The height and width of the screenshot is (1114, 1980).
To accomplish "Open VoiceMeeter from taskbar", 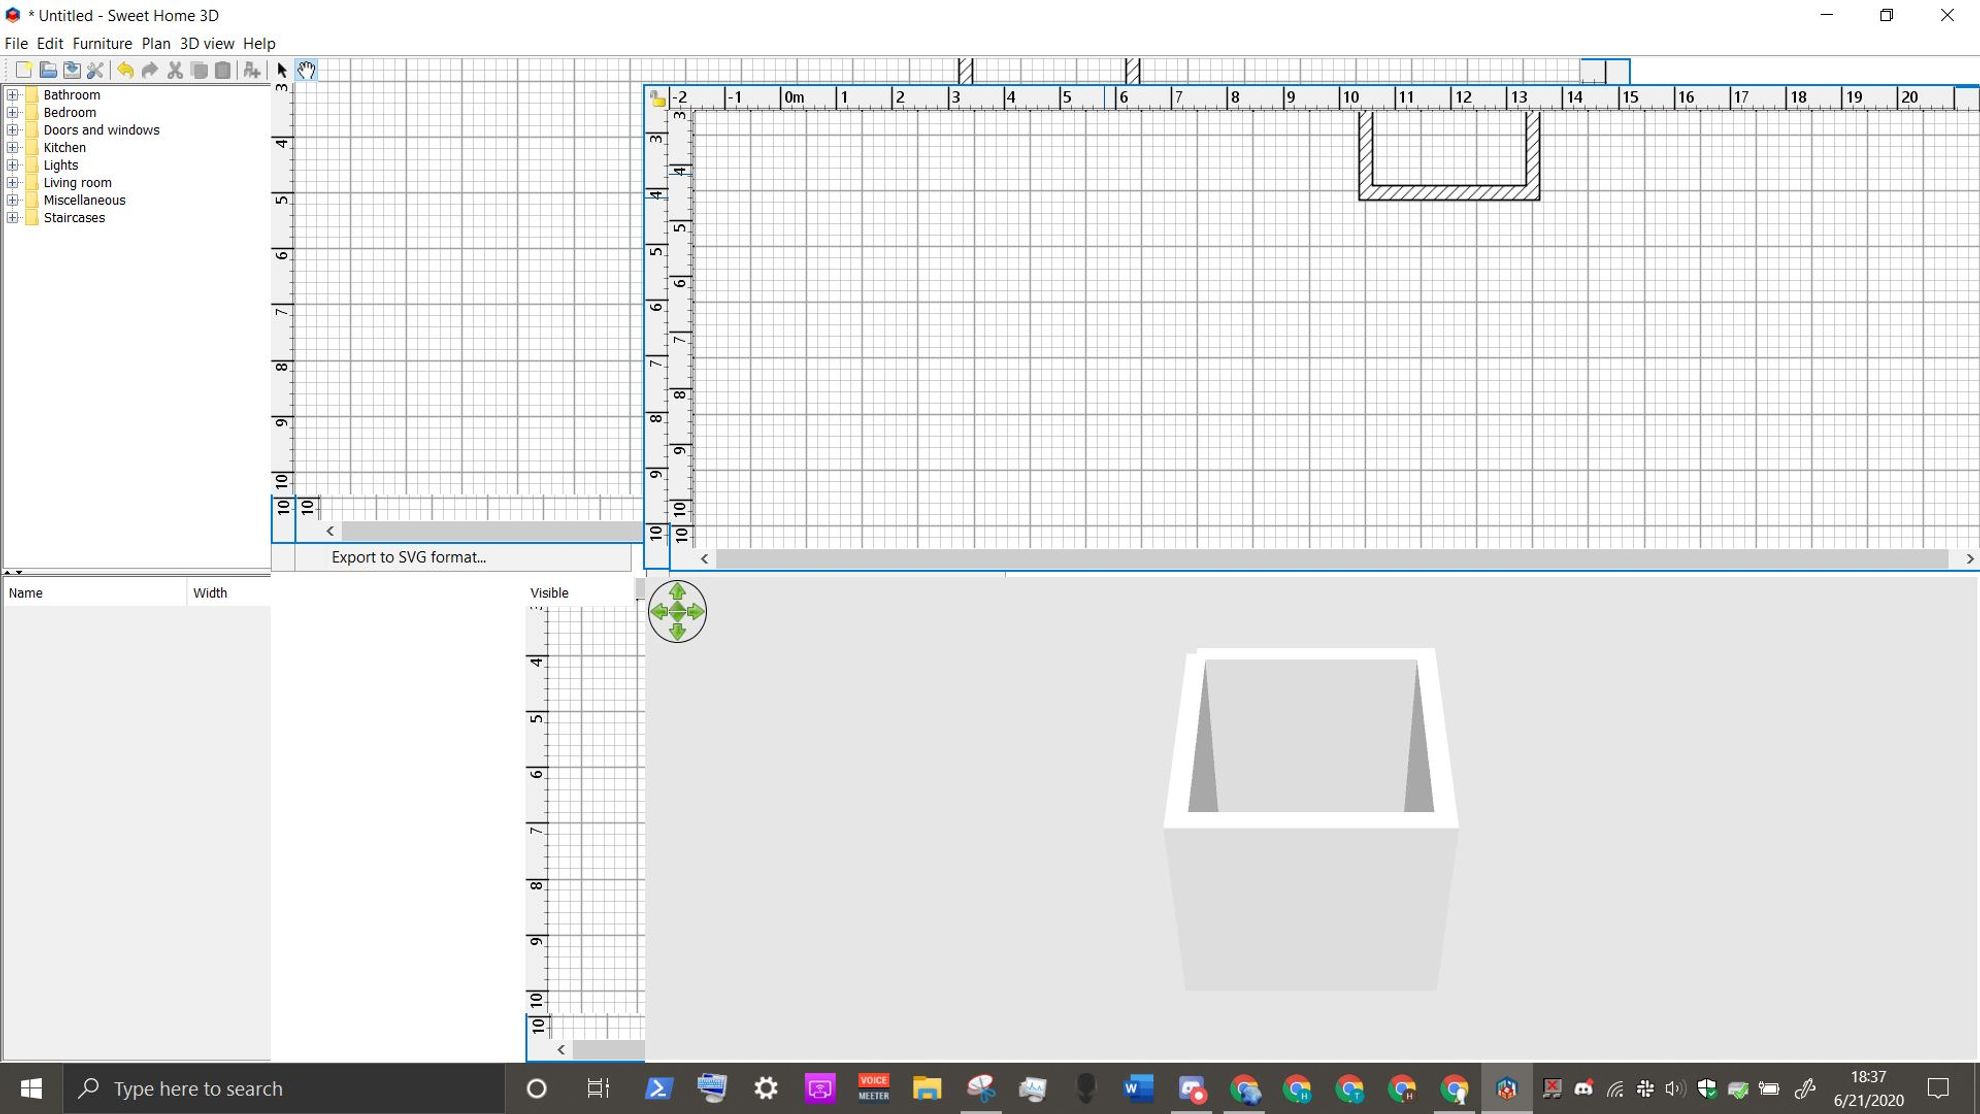I will point(873,1088).
